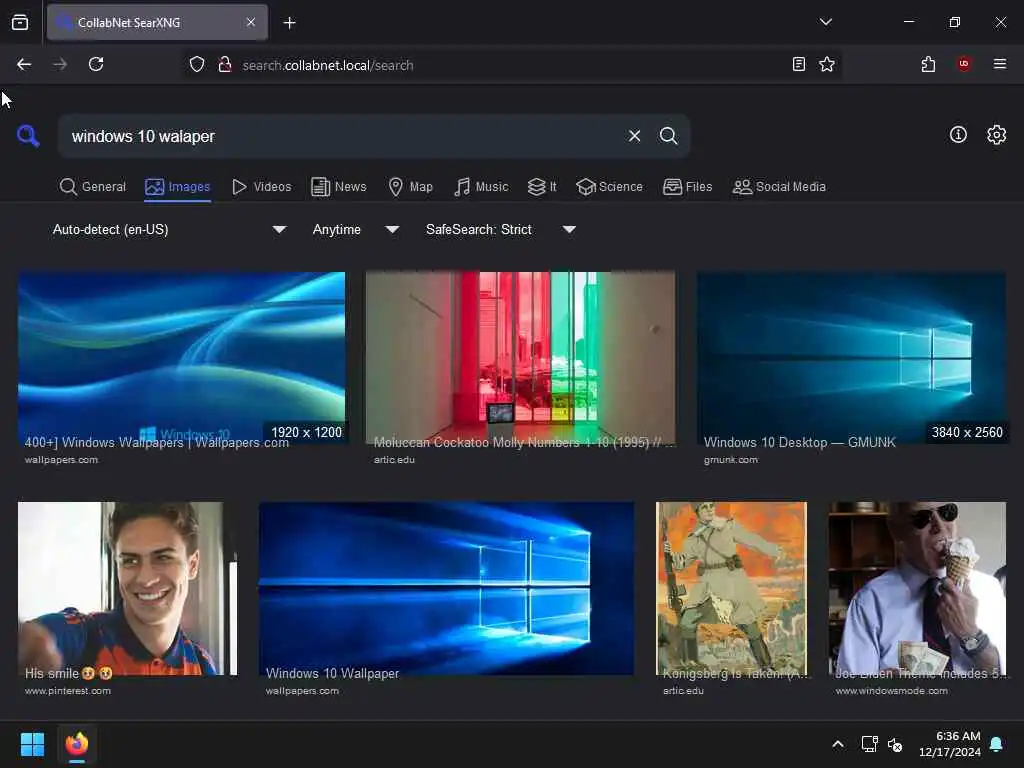Image resolution: width=1024 pixels, height=768 pixels.
Task: Switch to the Files tab
Action: coord(688,187)
